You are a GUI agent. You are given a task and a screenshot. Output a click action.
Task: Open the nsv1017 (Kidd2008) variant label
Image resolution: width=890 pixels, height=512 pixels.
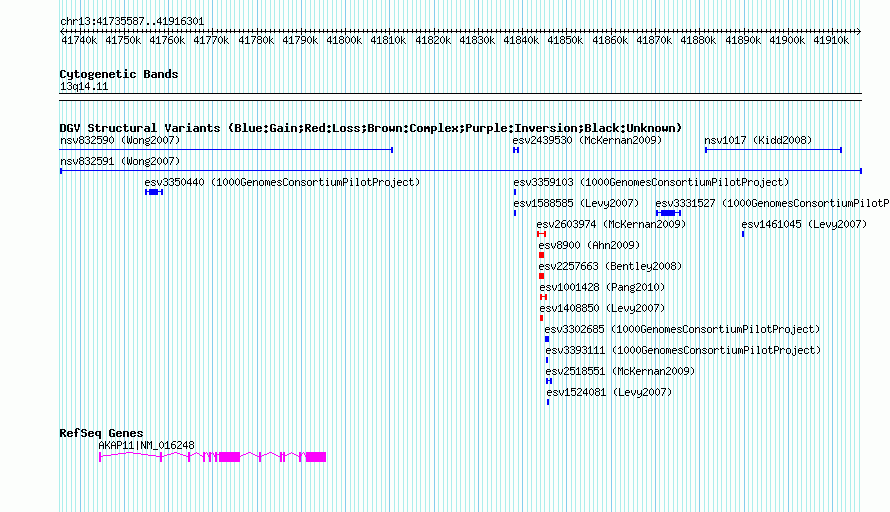click(758, 140)
